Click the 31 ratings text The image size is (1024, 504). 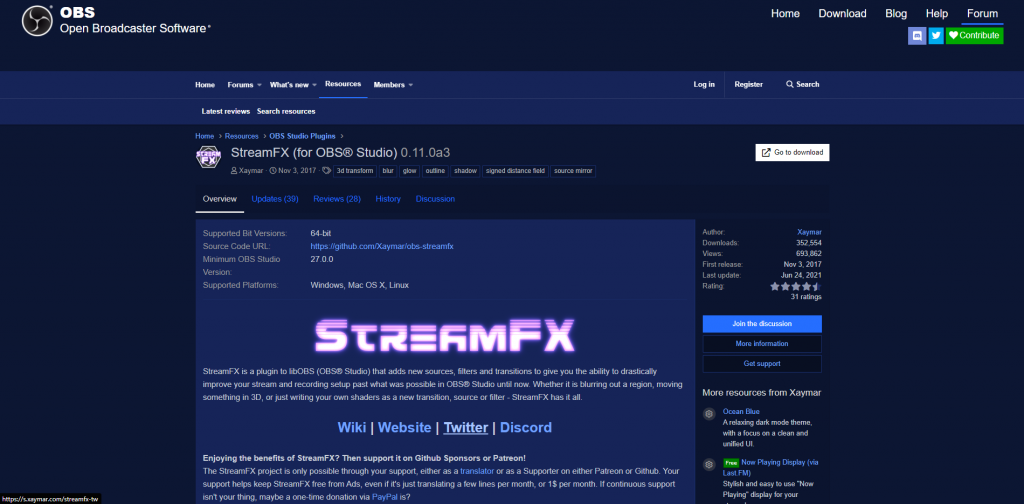(x=806, y=297)
